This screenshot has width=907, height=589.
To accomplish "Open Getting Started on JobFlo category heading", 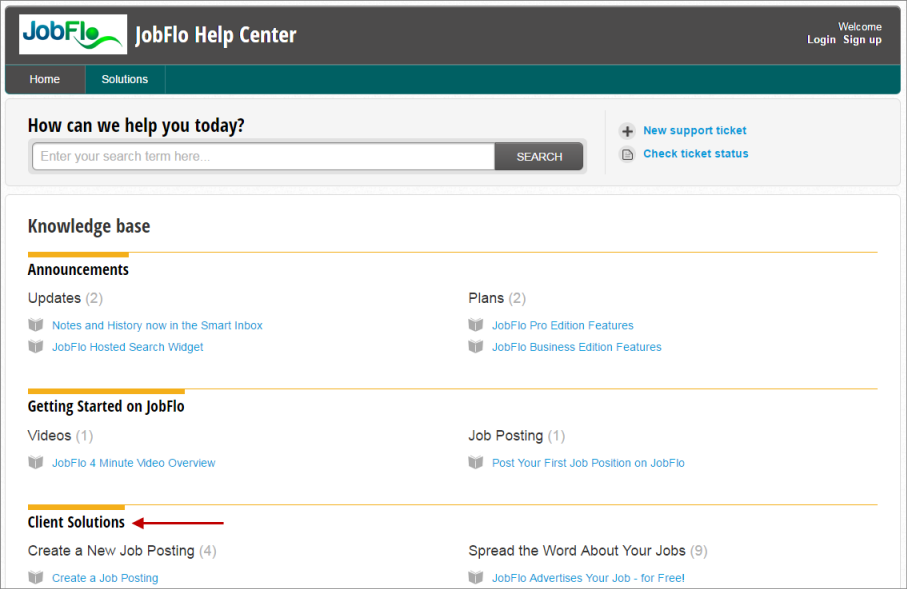I will 106,406.
